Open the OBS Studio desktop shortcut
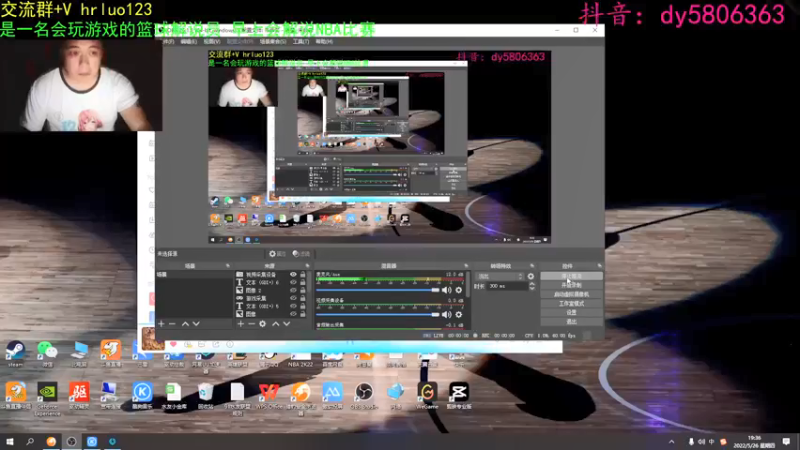 [x=364, y=396]
